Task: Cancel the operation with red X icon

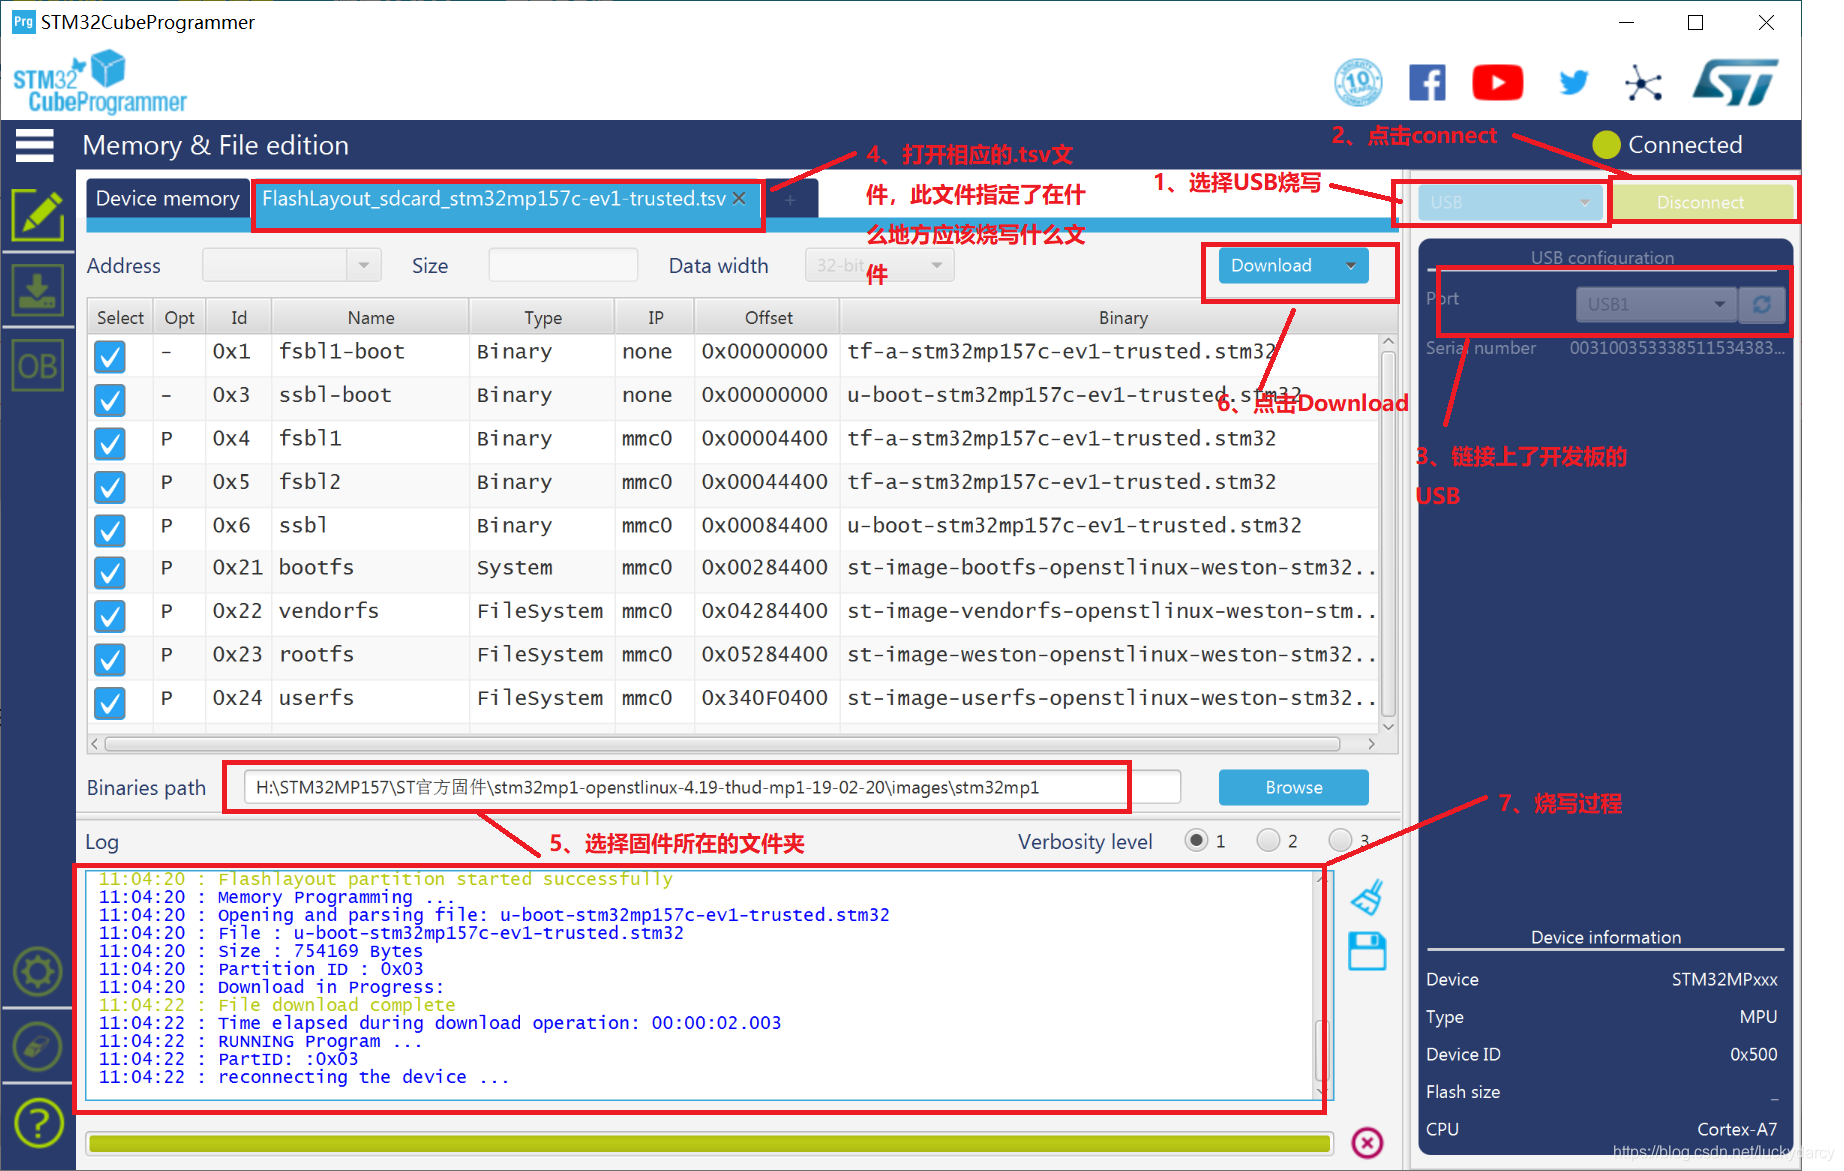Action: click(x=1367, y=1142)
